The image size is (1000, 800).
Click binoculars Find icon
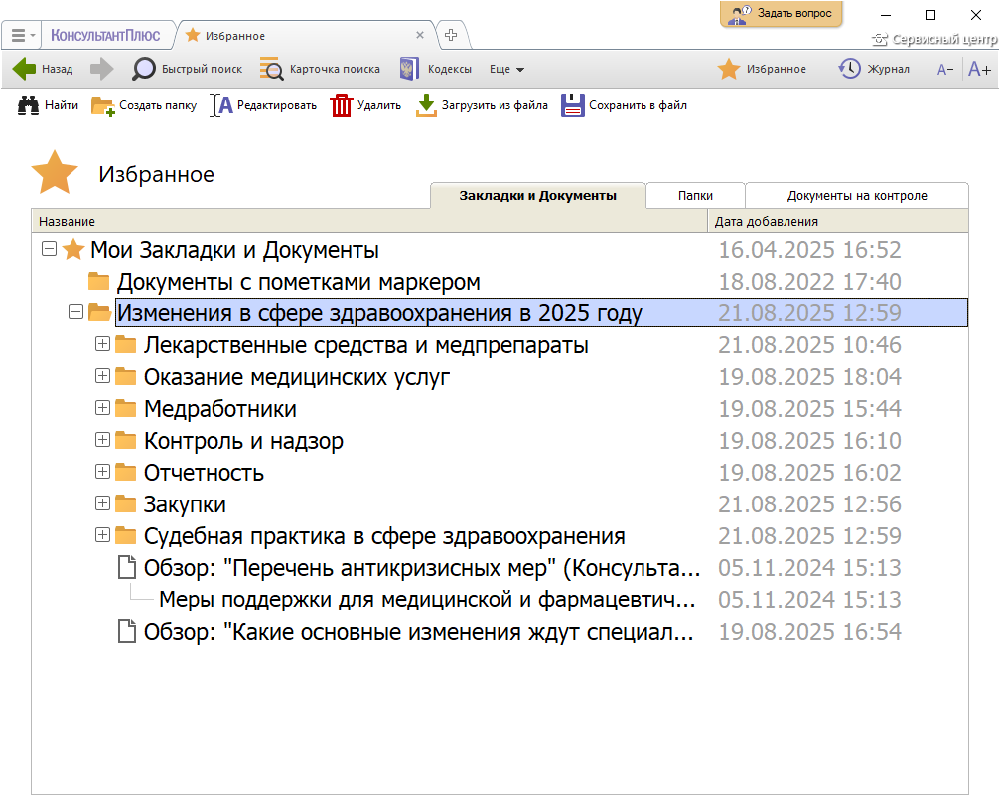click(x=29, y=105)
